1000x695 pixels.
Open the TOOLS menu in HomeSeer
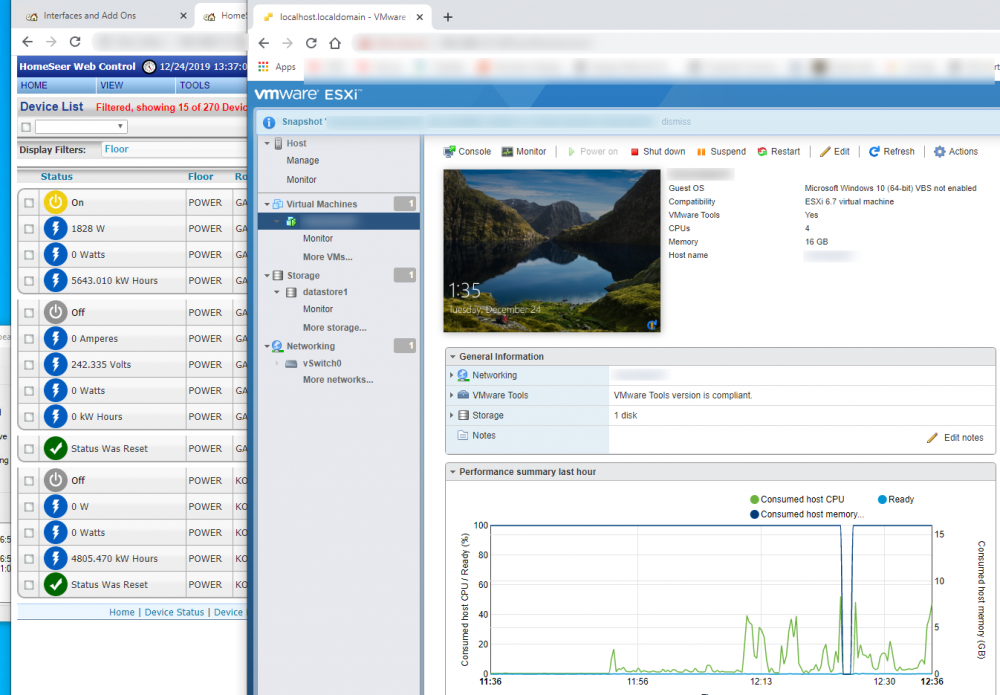click(194, 86)
